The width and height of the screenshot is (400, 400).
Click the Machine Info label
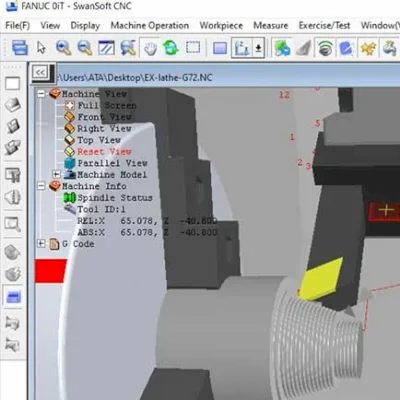94,186
